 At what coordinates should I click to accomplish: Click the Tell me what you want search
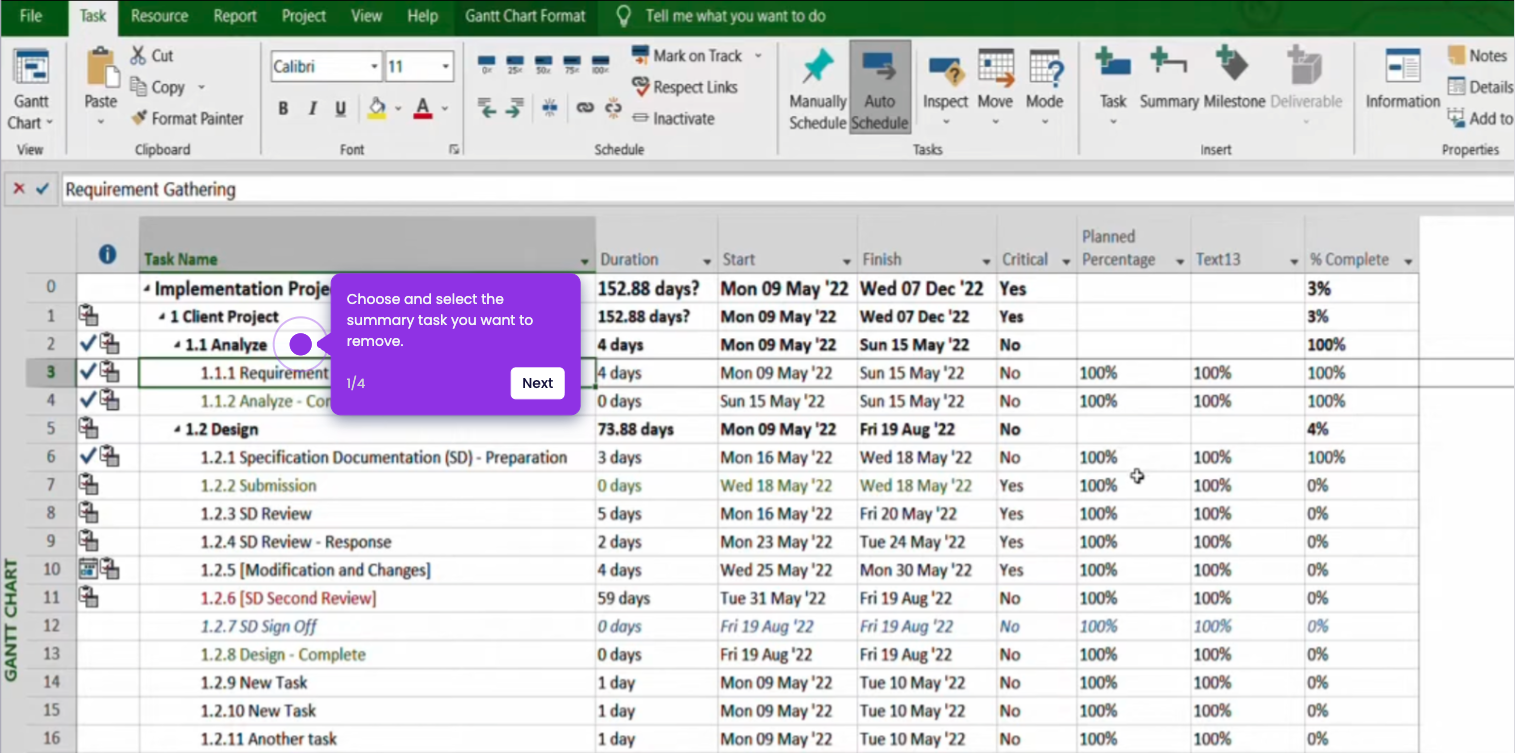click(x=735, y=16)
